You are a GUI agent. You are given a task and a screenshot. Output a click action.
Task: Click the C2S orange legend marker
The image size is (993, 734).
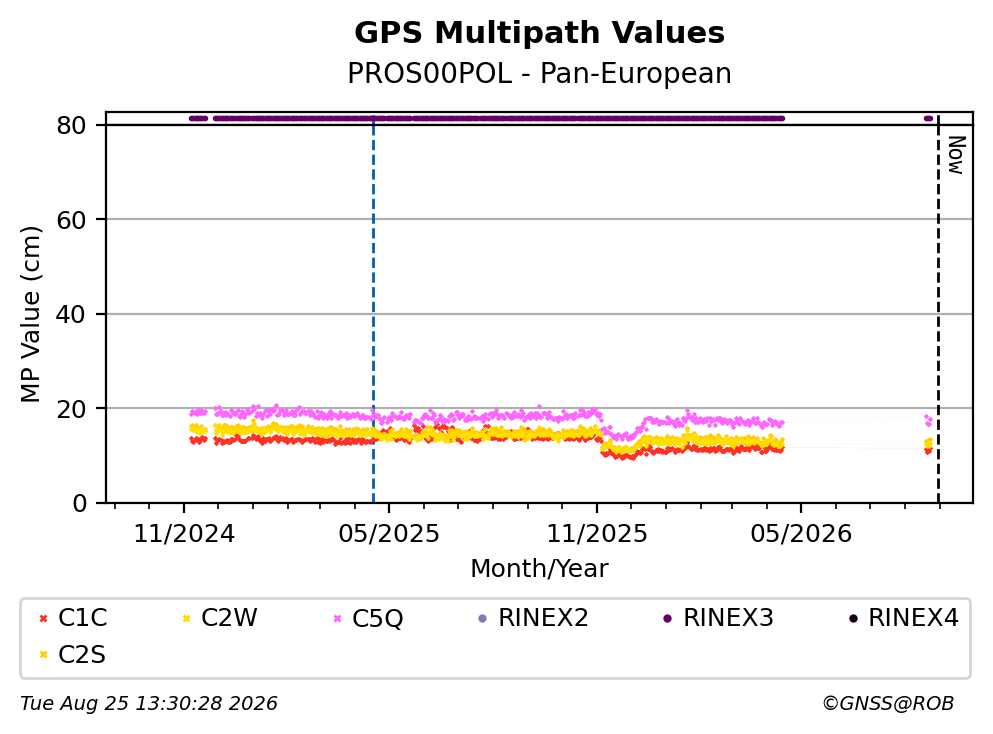pos(43,655)
